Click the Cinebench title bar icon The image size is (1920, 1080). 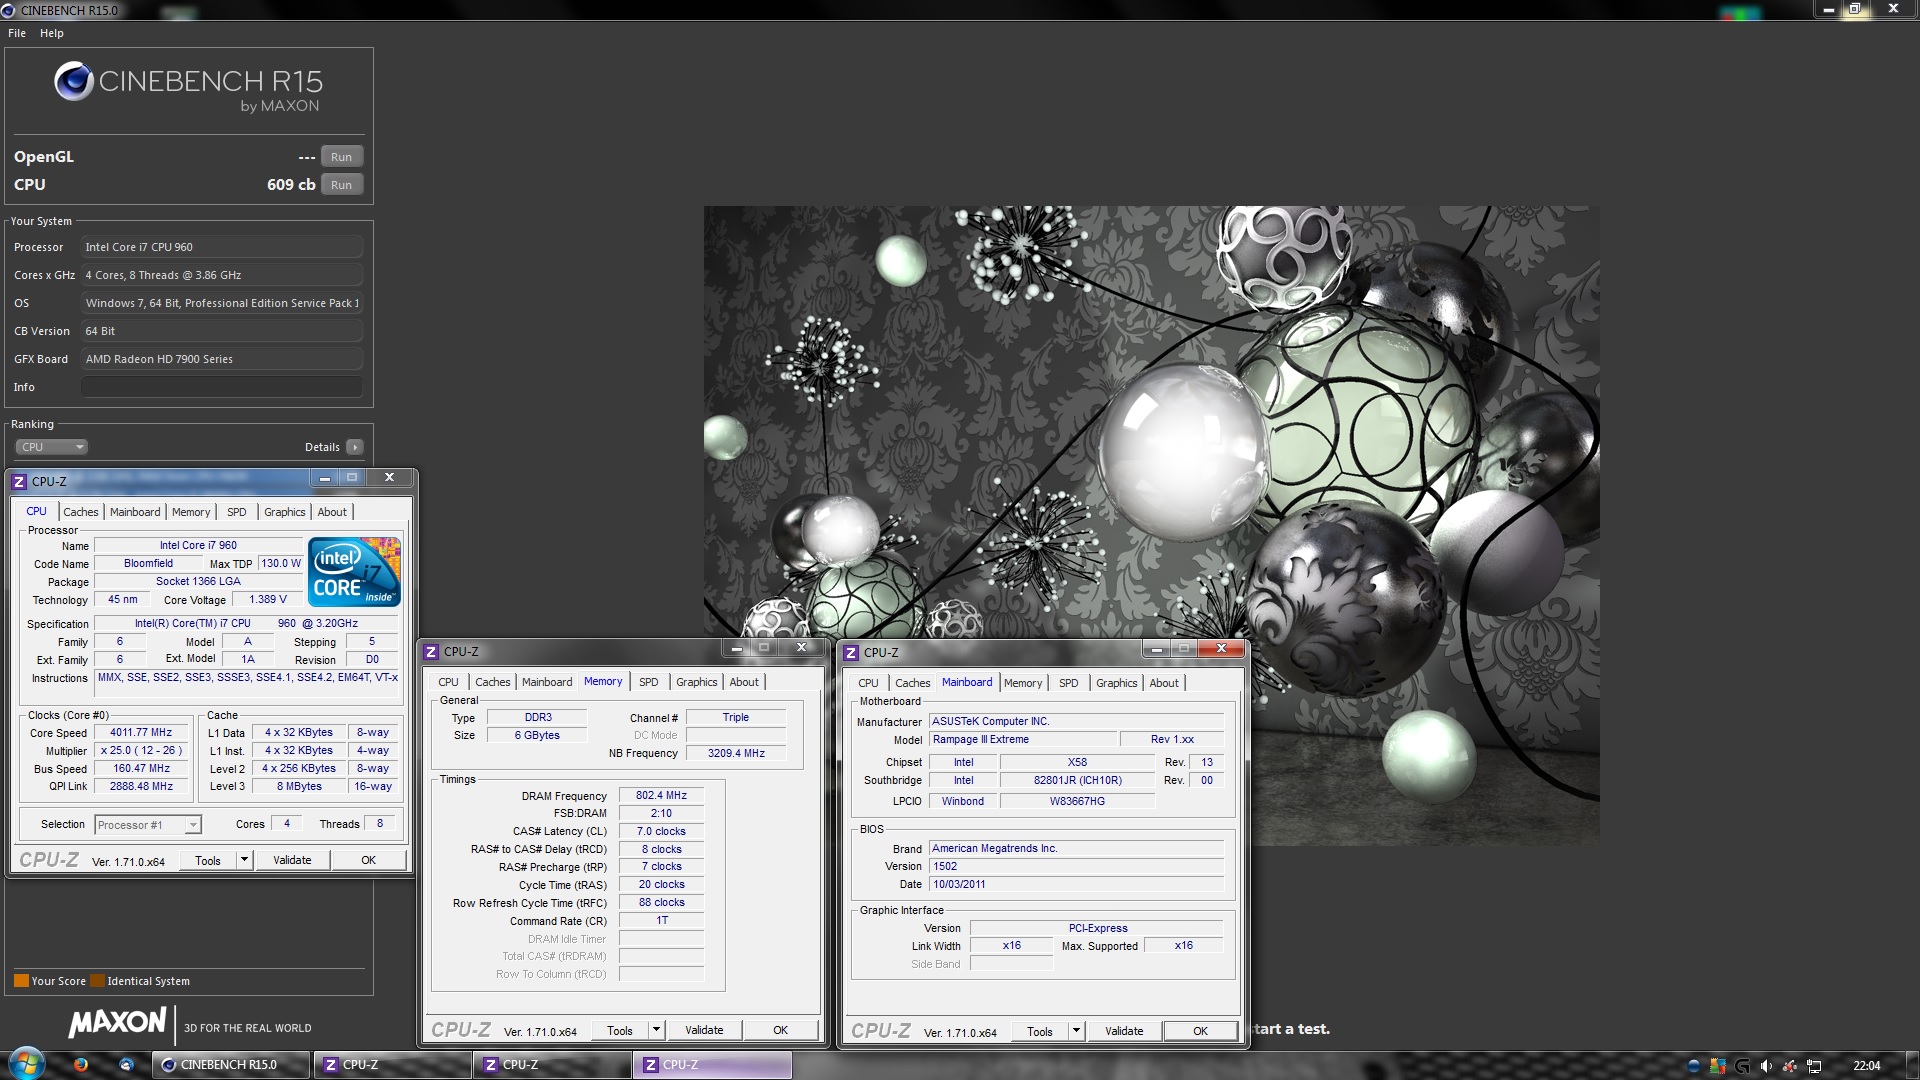click(x=8, y=10)
